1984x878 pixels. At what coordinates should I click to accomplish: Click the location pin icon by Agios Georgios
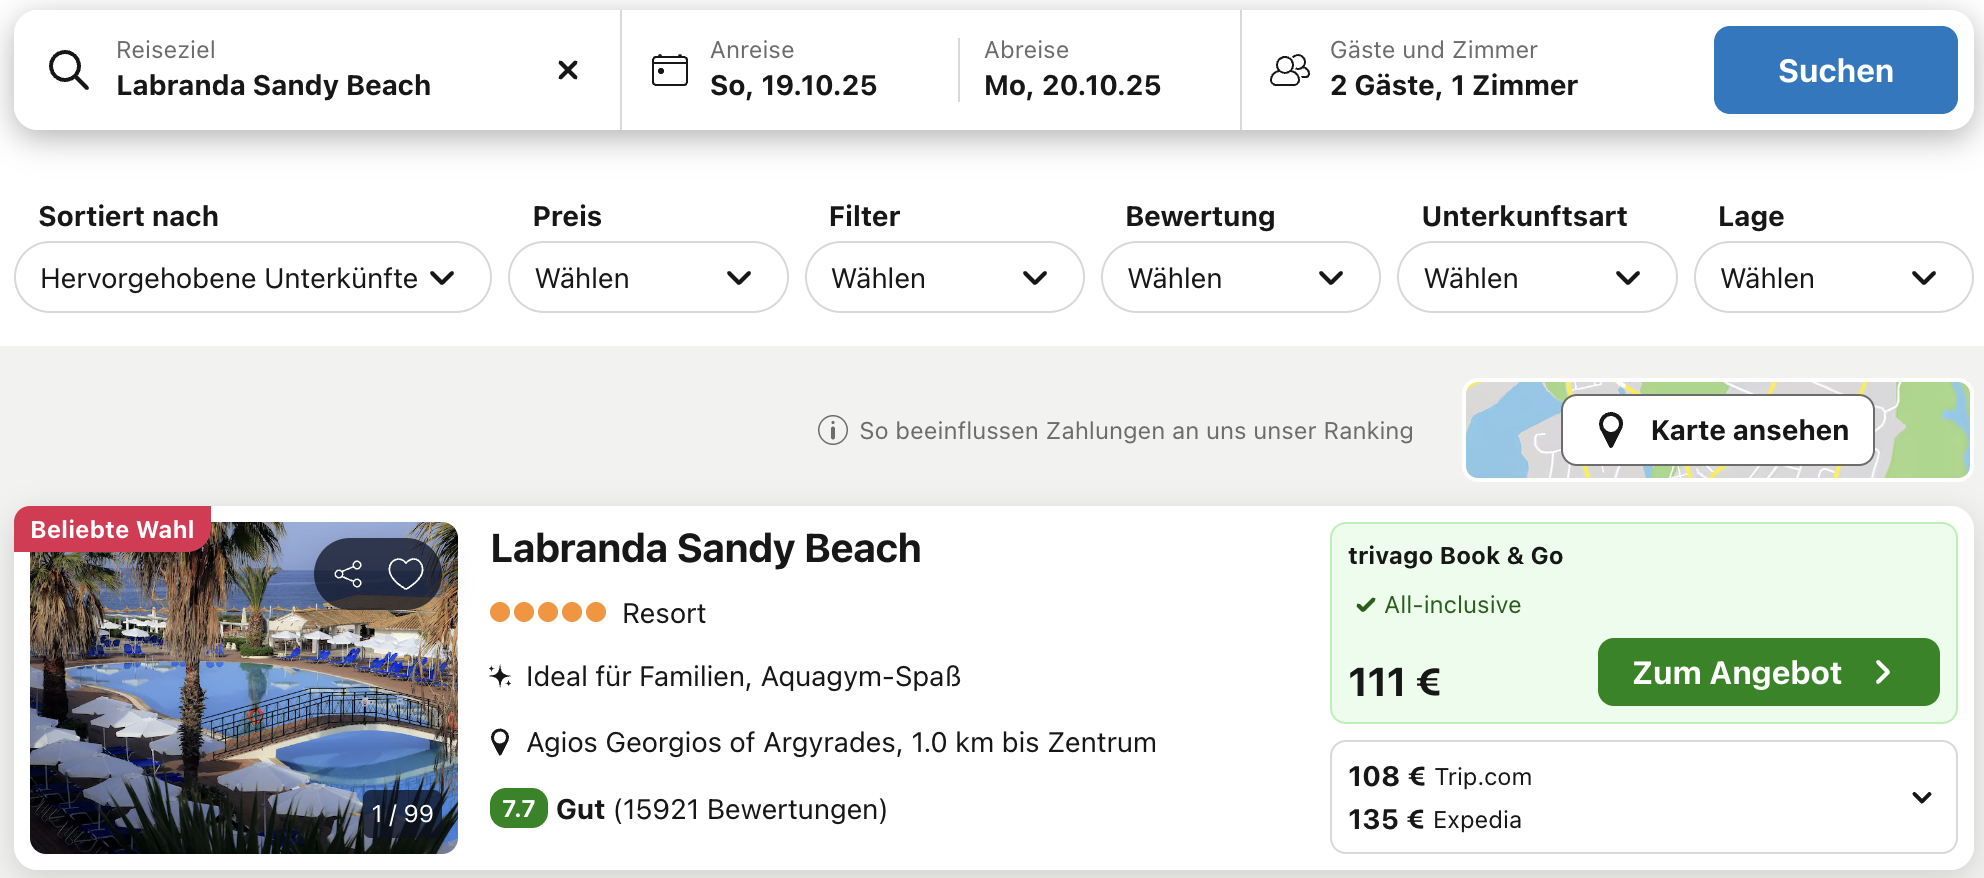[x=500, y=742]
